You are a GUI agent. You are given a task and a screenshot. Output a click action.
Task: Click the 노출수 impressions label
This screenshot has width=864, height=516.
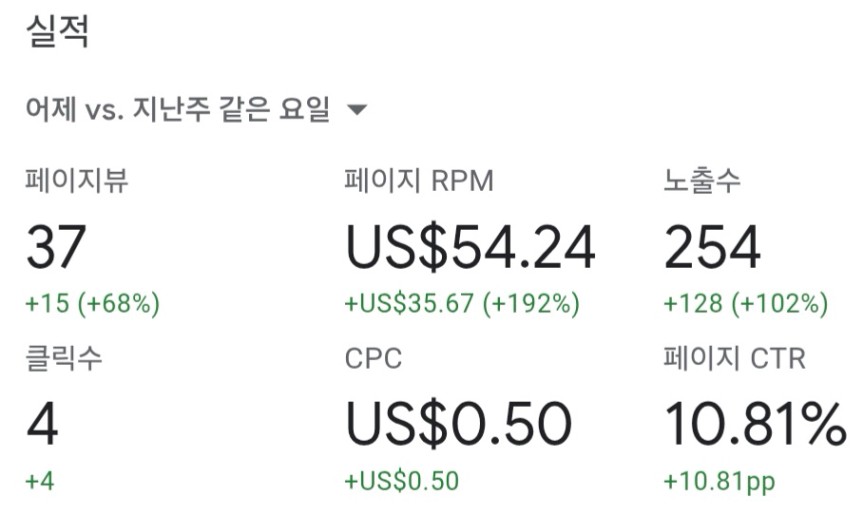point(702,180)
